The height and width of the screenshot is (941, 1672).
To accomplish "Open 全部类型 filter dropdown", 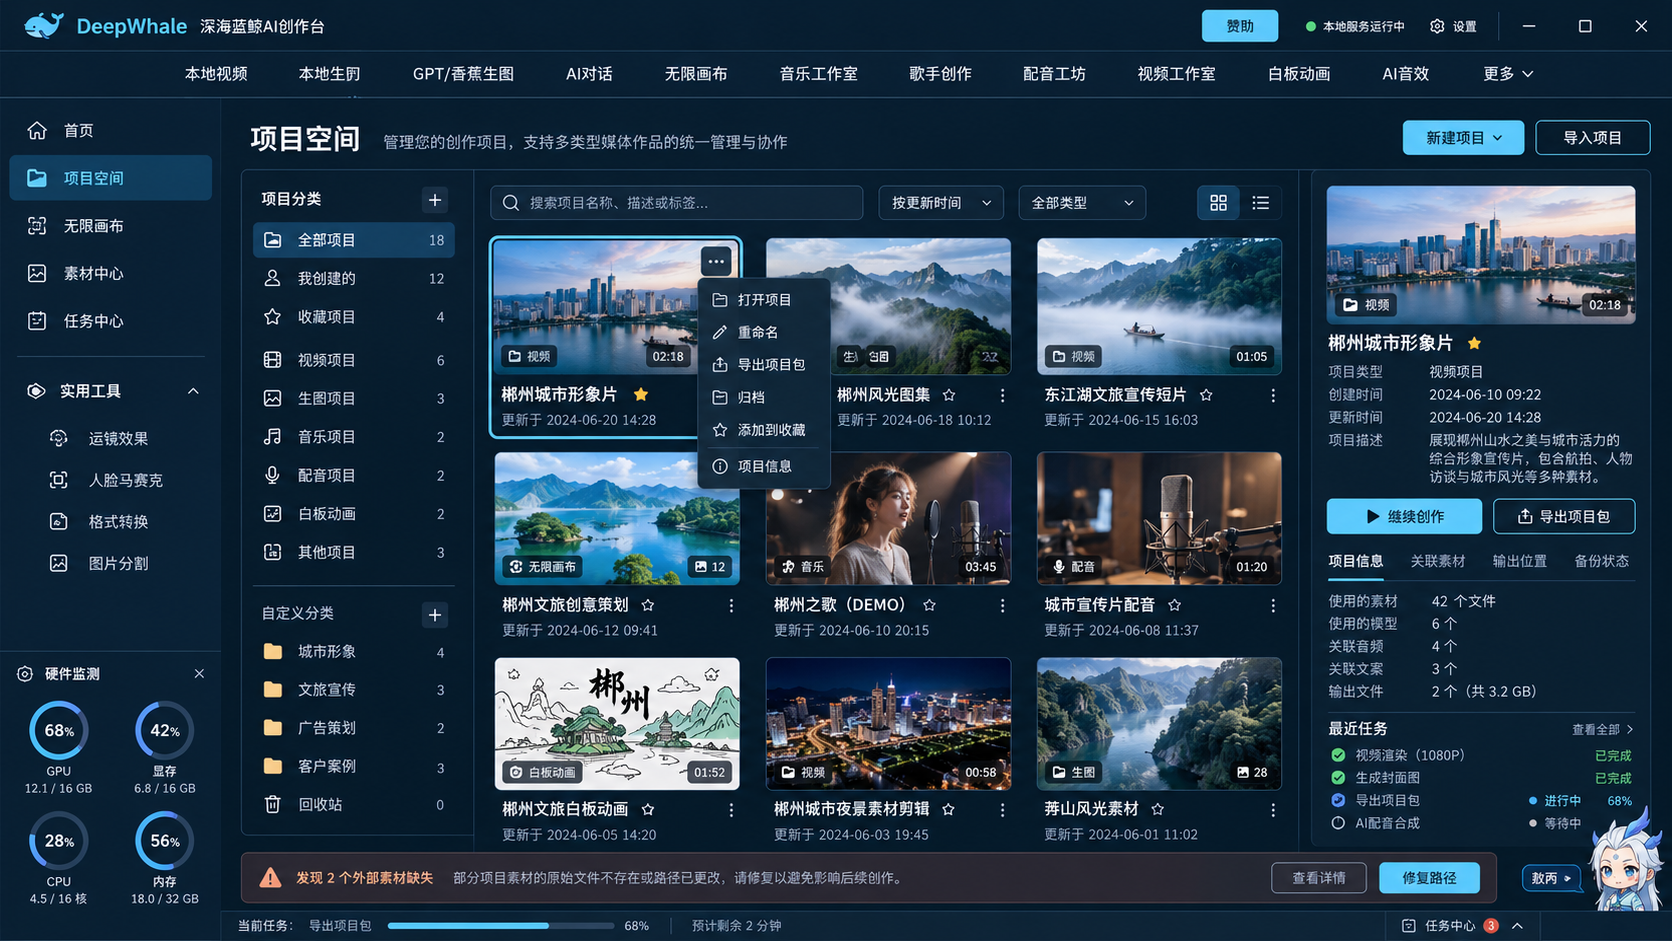I will tap(1082, 203).
